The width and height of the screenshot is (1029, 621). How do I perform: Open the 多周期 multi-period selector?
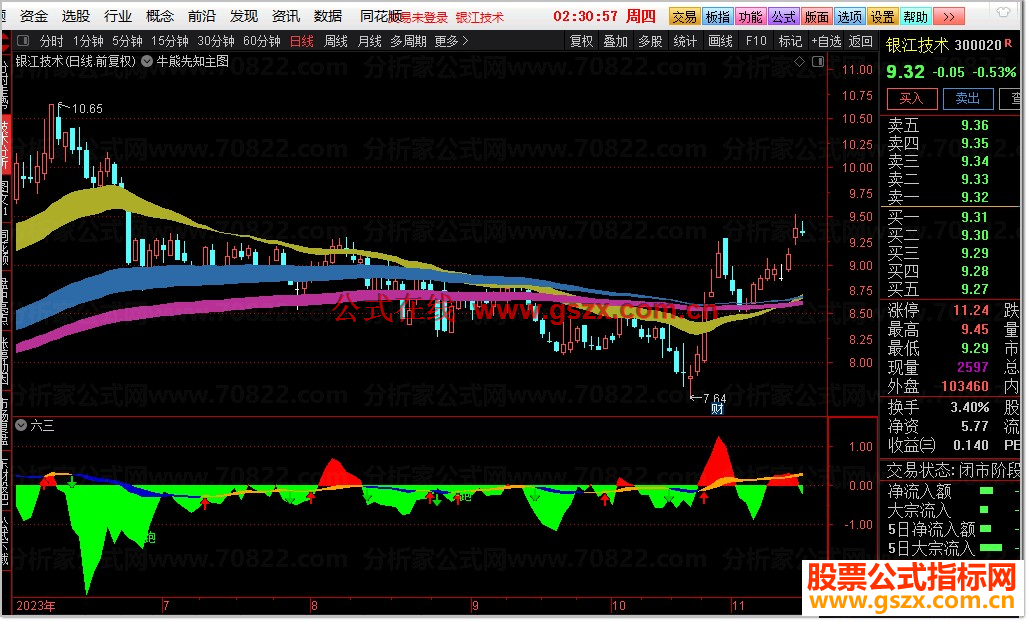pos(410,41)
